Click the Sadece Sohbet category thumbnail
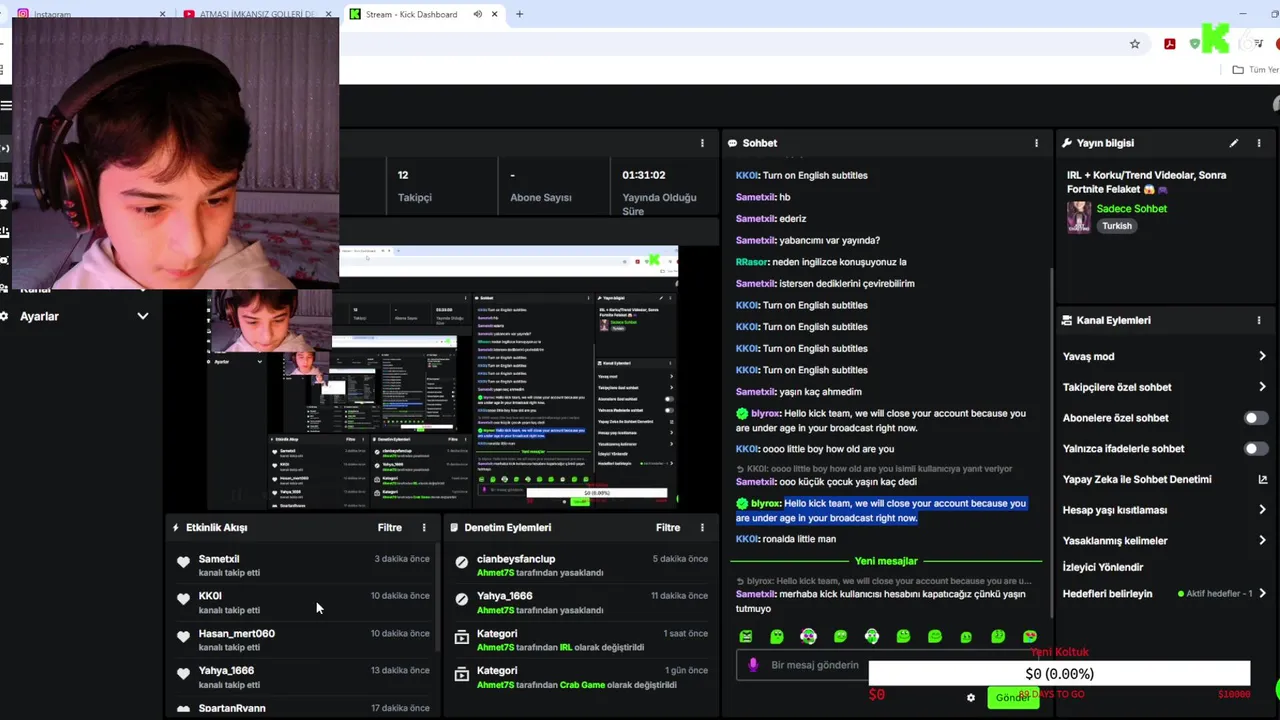1280x720 pixels. coord(1078,216)
